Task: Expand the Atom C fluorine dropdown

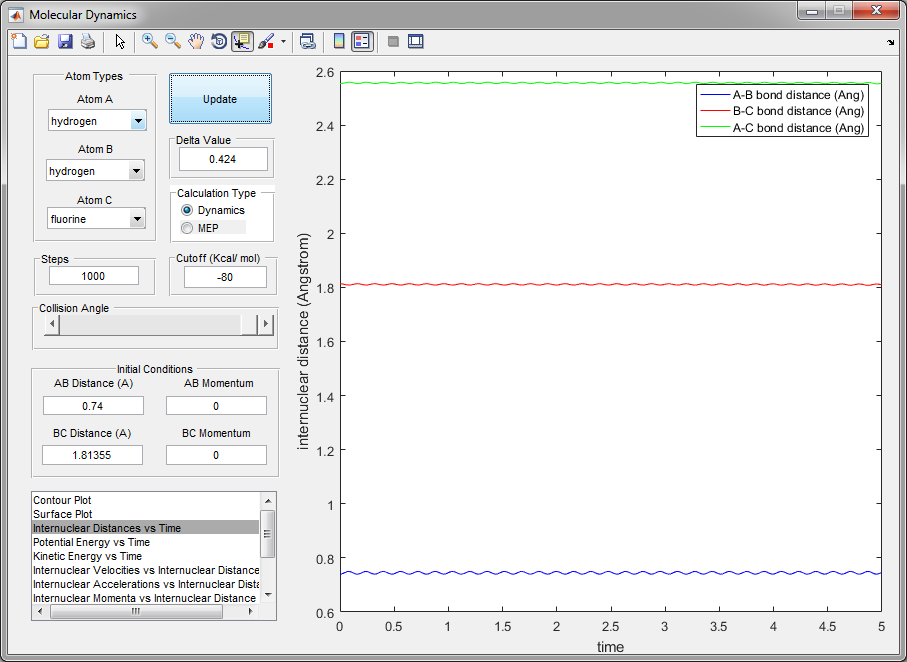Action: pyautogui.click(x=138, y=218)
